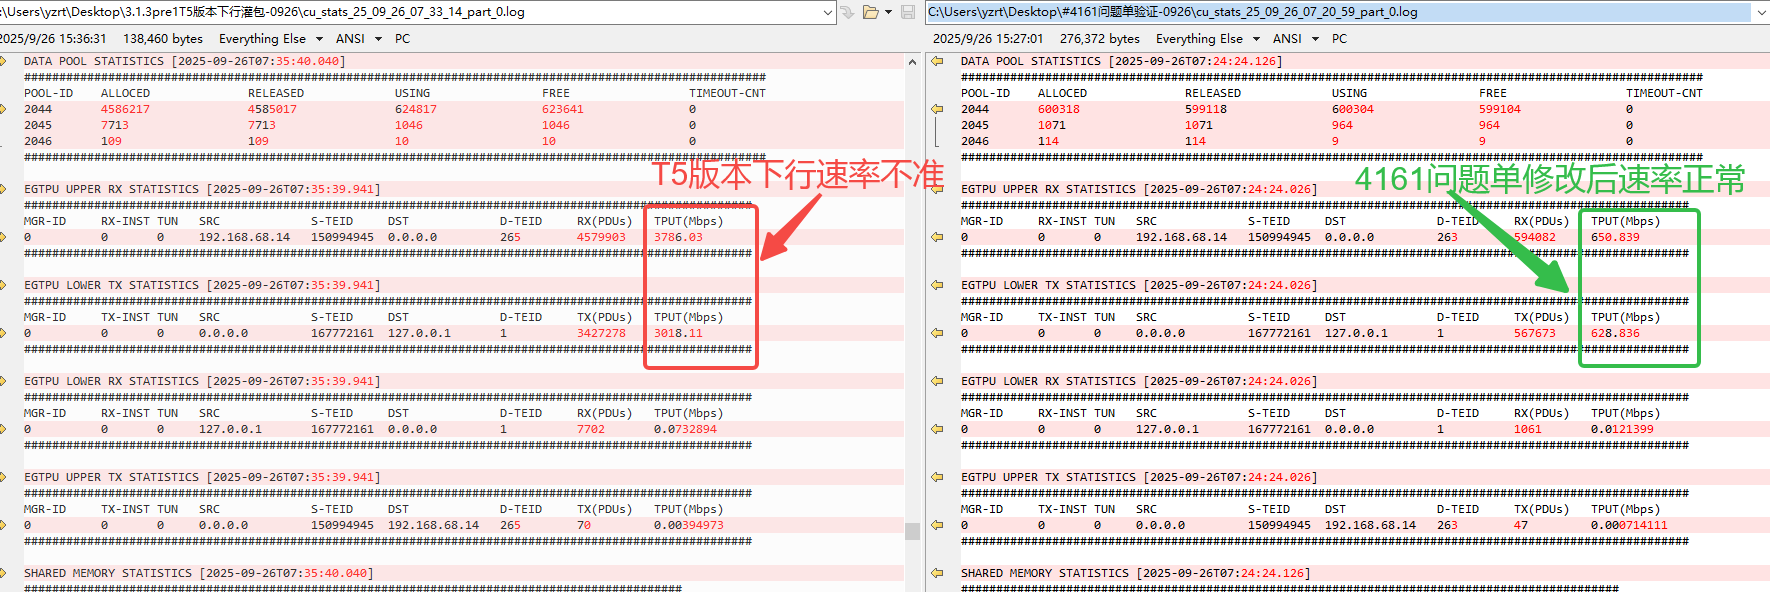Click right pane PC line ending label

coord(1339,39)
